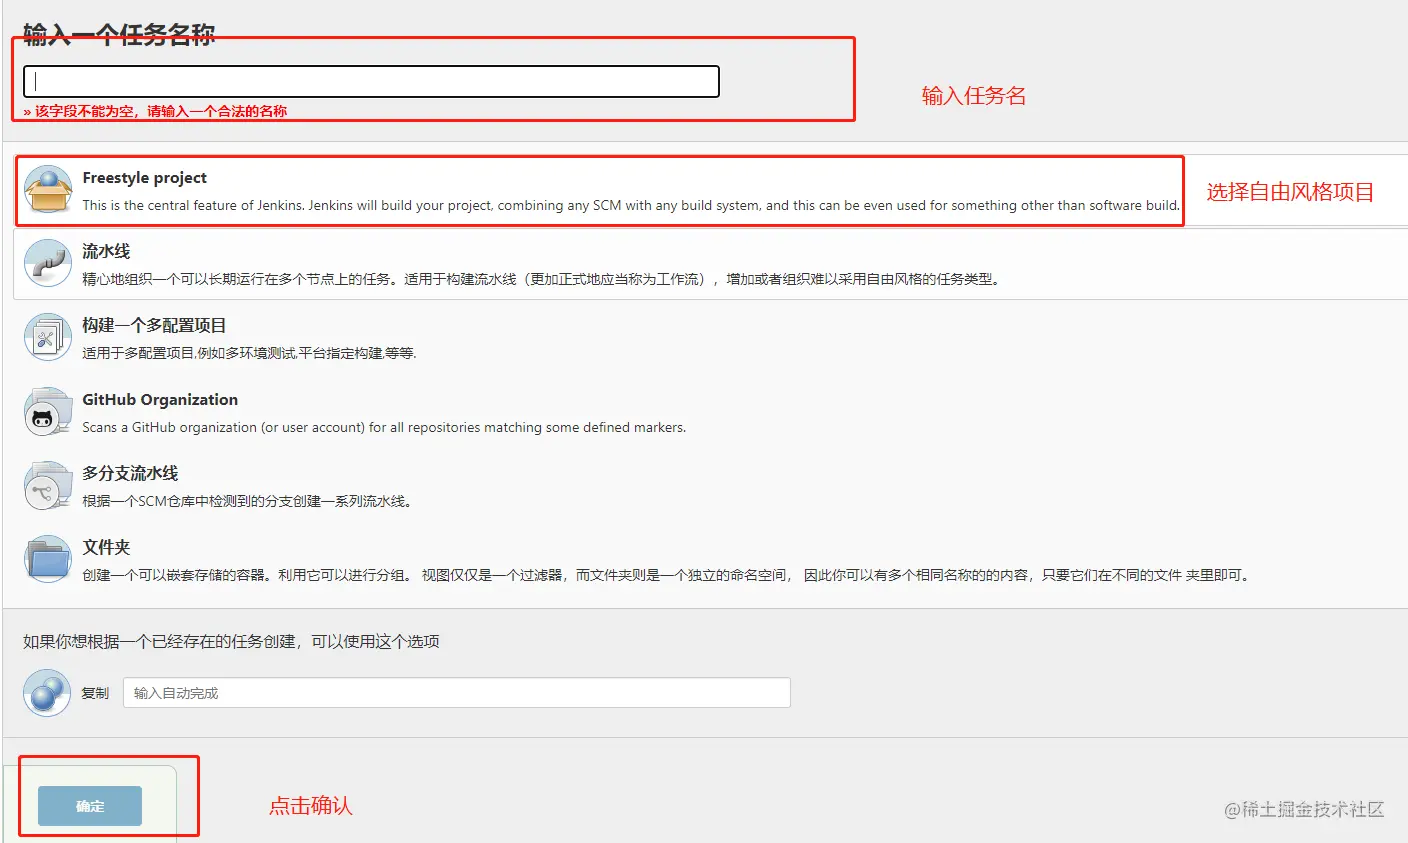Viewport: 1408px width, 843px height.
Task: Select the 构建一个多配置项目 title
Action: point(154,325)
